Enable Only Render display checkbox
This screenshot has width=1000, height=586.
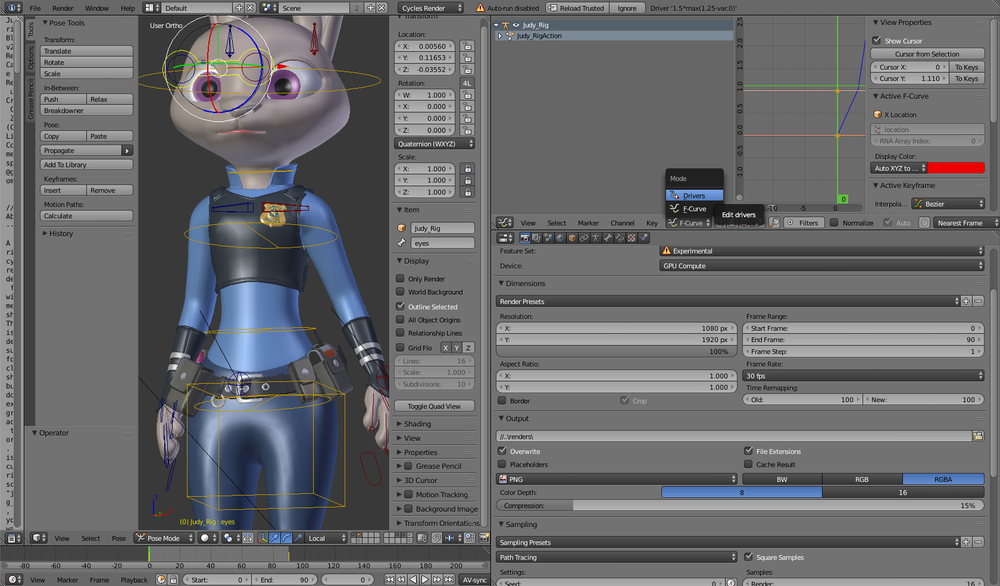pos(401,279)
